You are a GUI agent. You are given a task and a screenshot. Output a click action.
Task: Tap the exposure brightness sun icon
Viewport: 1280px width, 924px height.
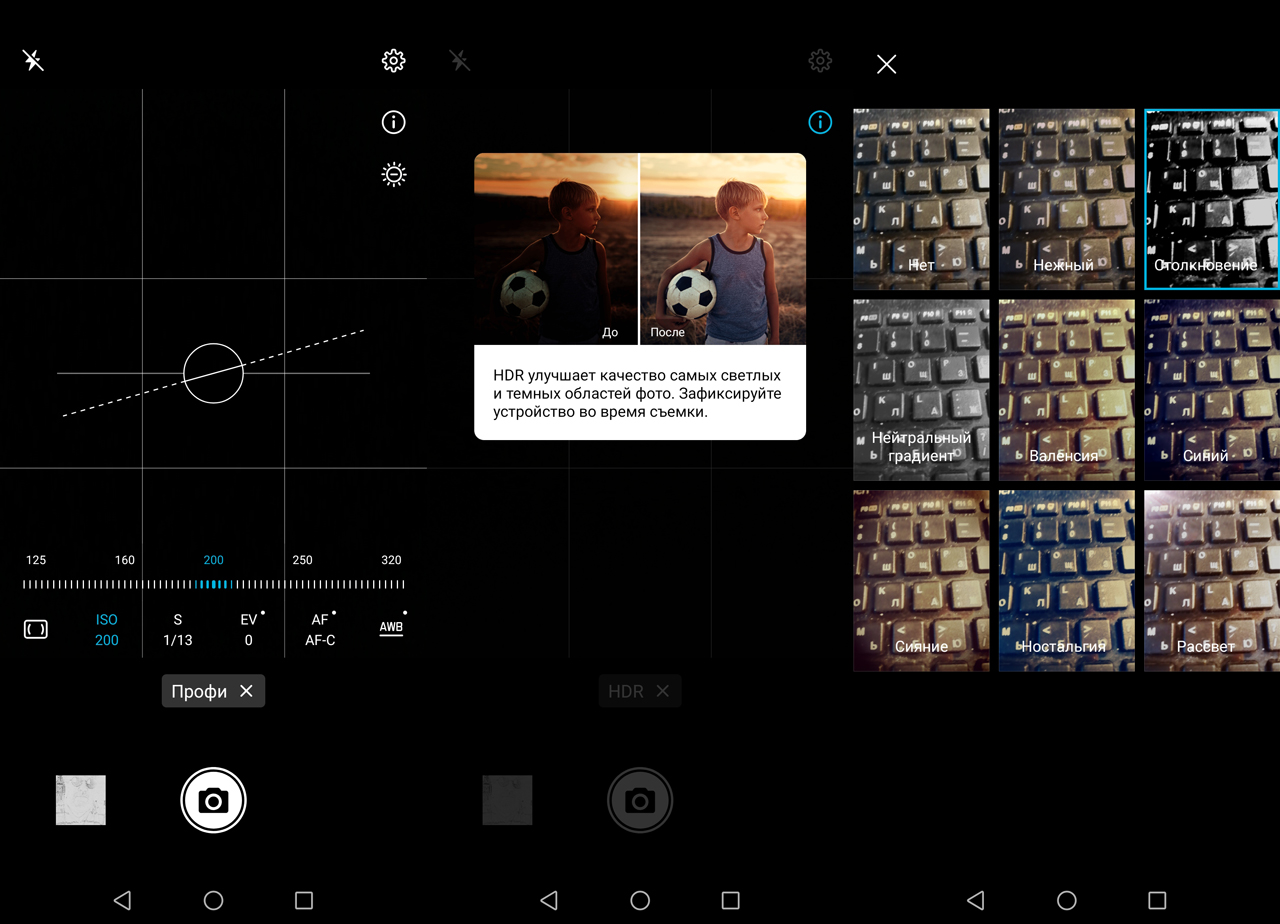pos(393,175)
